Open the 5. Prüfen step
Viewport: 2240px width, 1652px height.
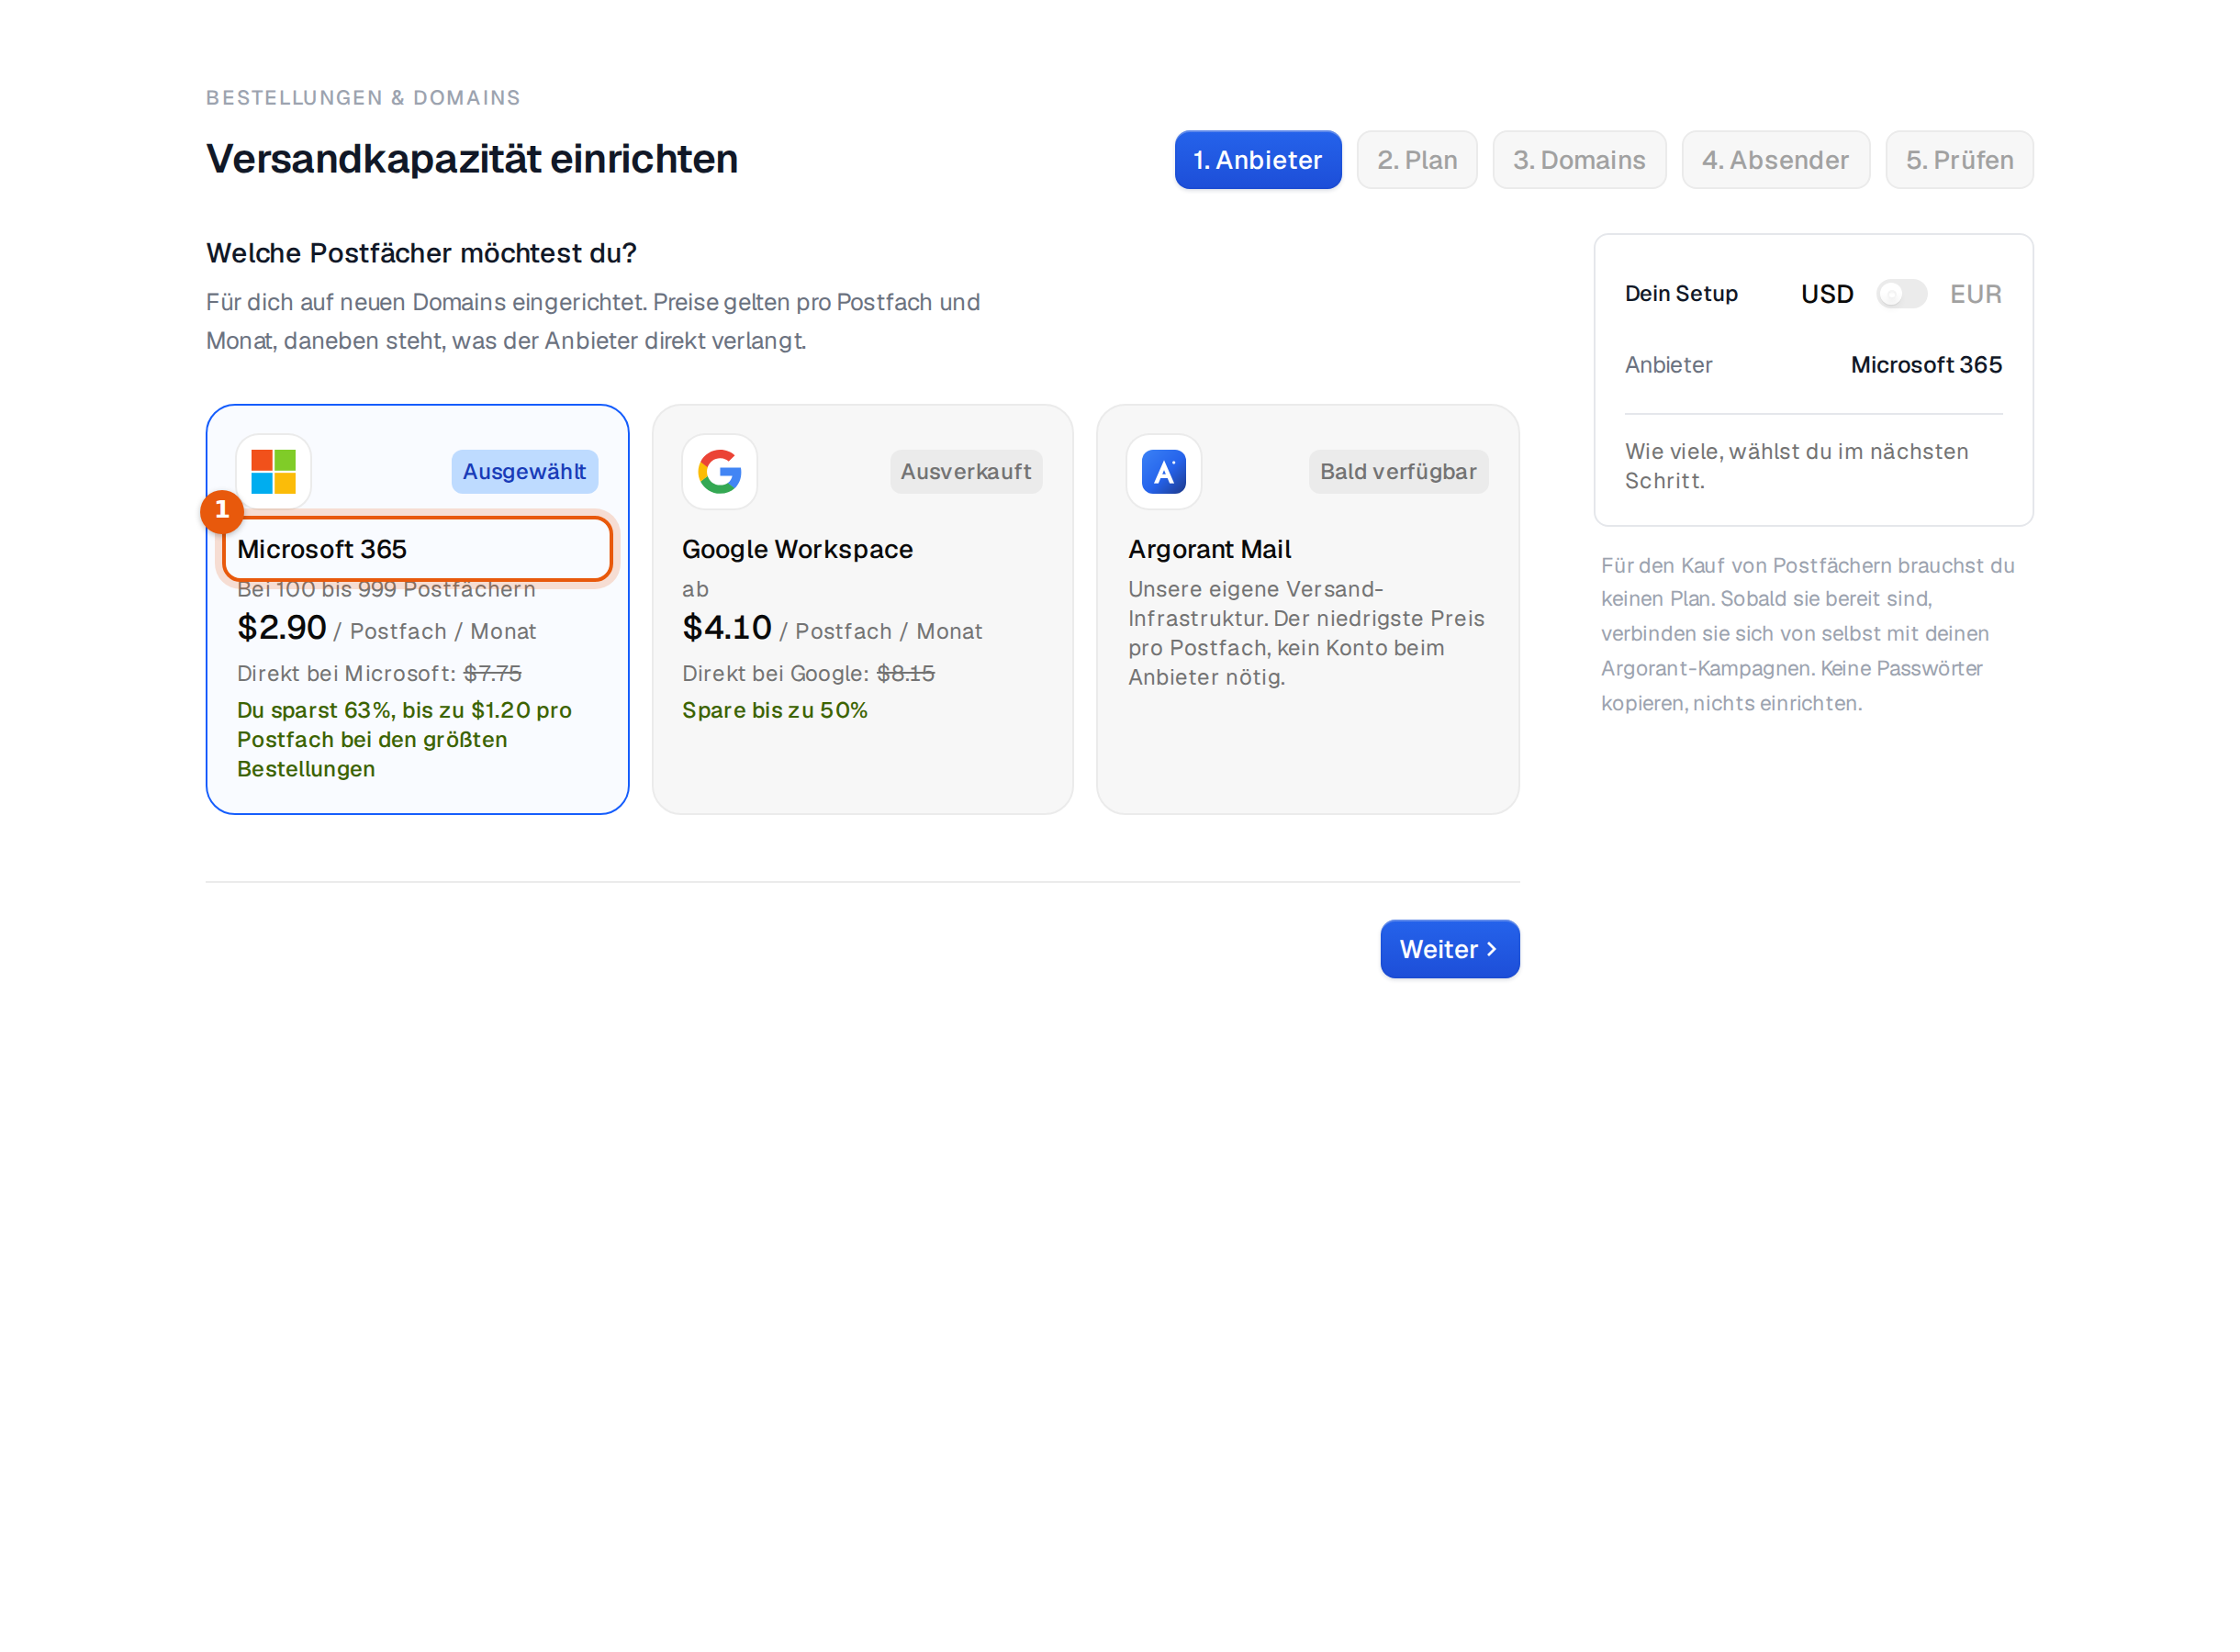(x=1959, y=160)
